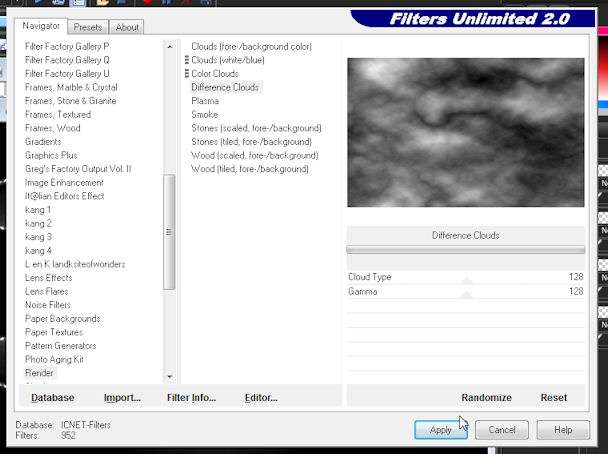Open the Database option
Screen dimensions: 608x454
53,397
